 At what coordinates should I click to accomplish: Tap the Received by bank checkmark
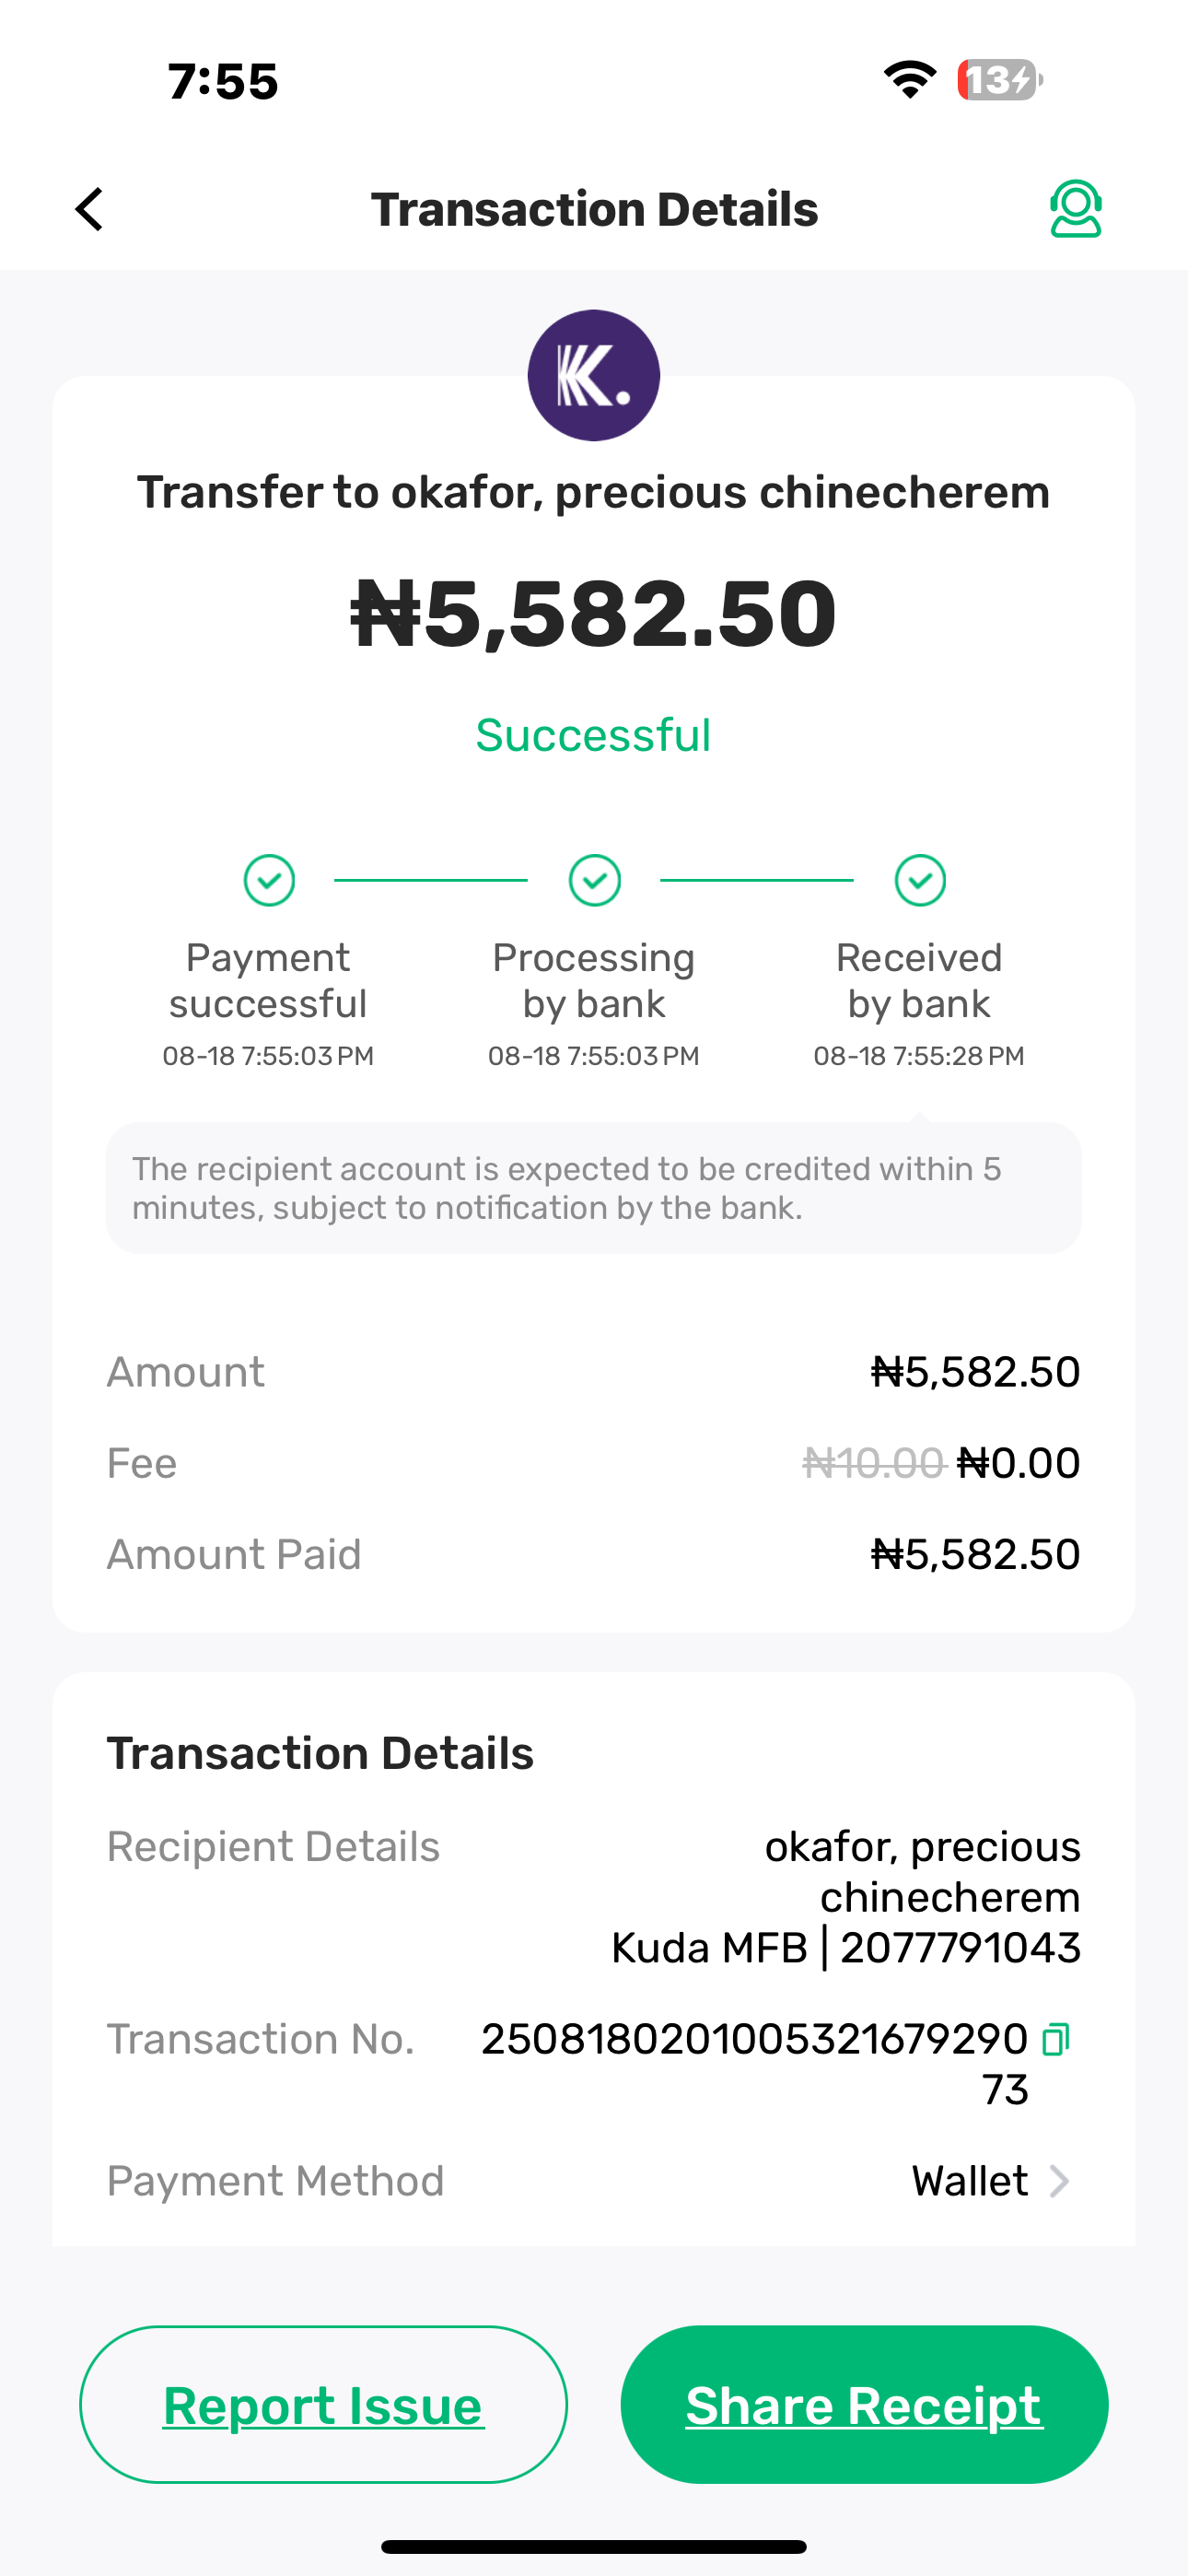[x=920, y=880]
